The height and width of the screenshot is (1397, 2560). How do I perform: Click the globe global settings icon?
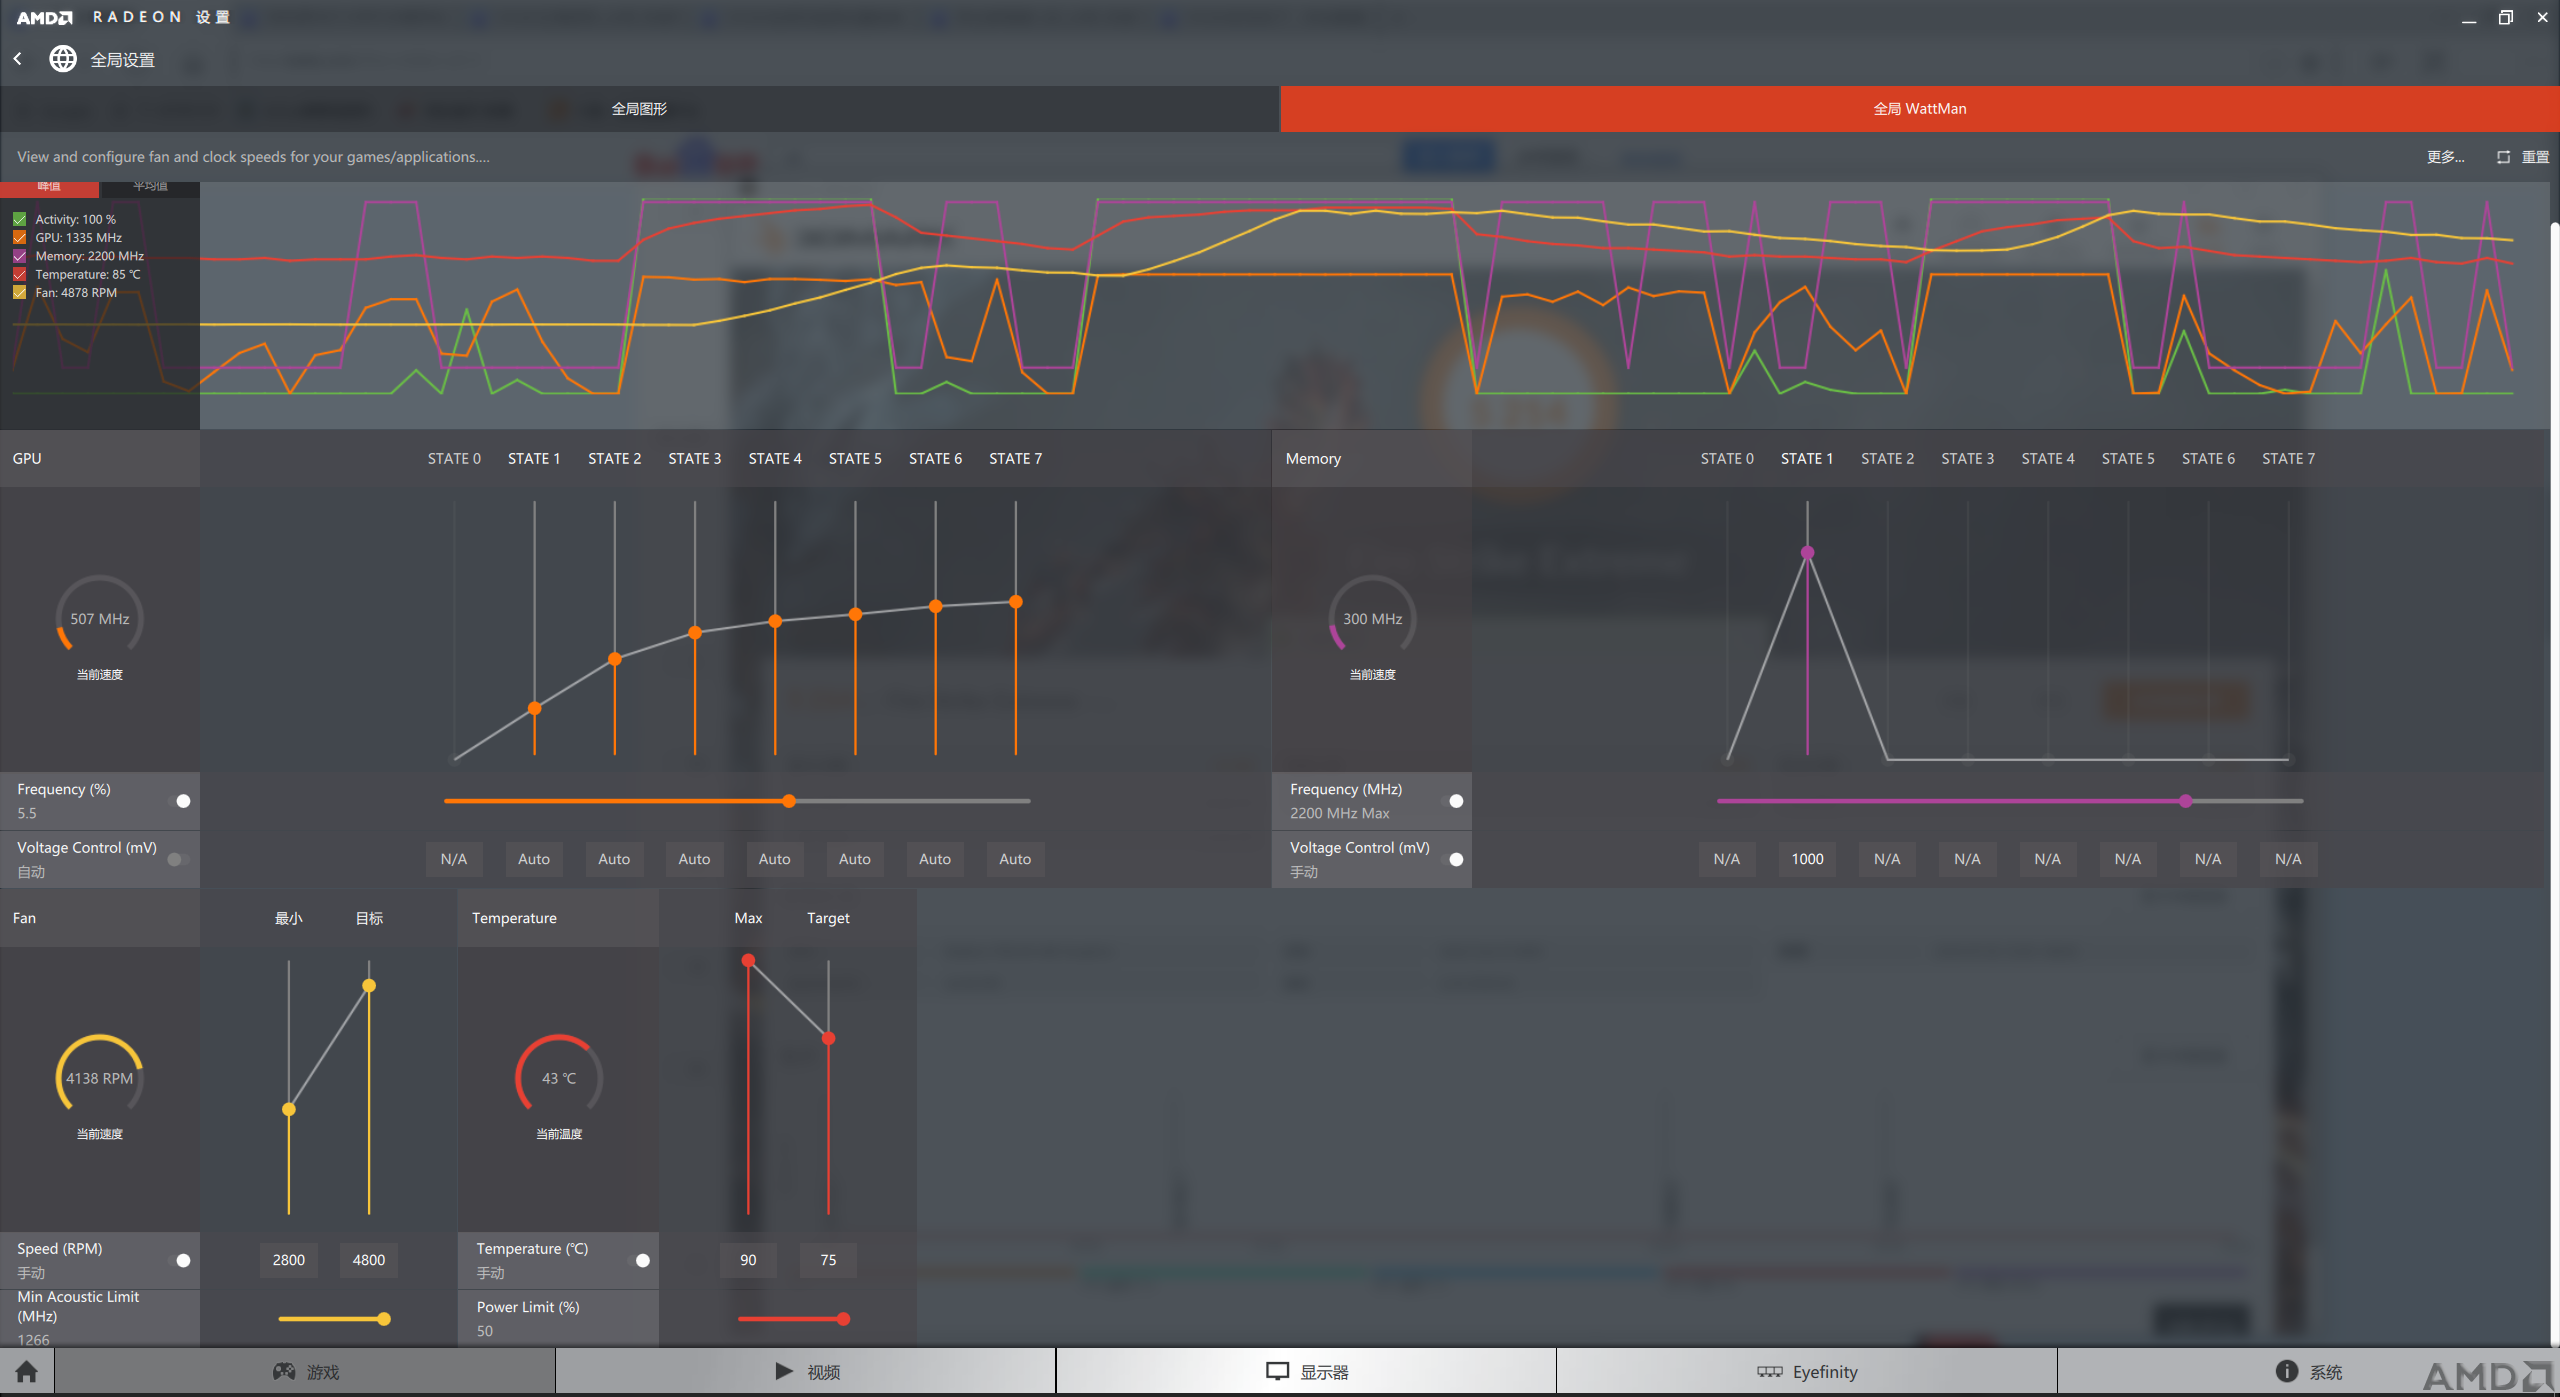click(63, 59)
